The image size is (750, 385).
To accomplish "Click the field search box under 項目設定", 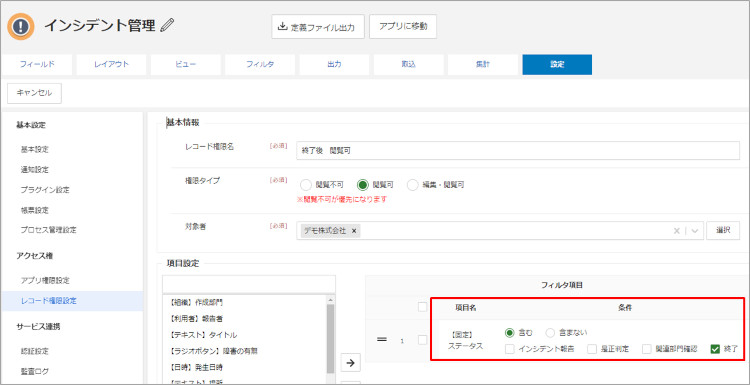I will pyautogui.click(x=249, y=284).
